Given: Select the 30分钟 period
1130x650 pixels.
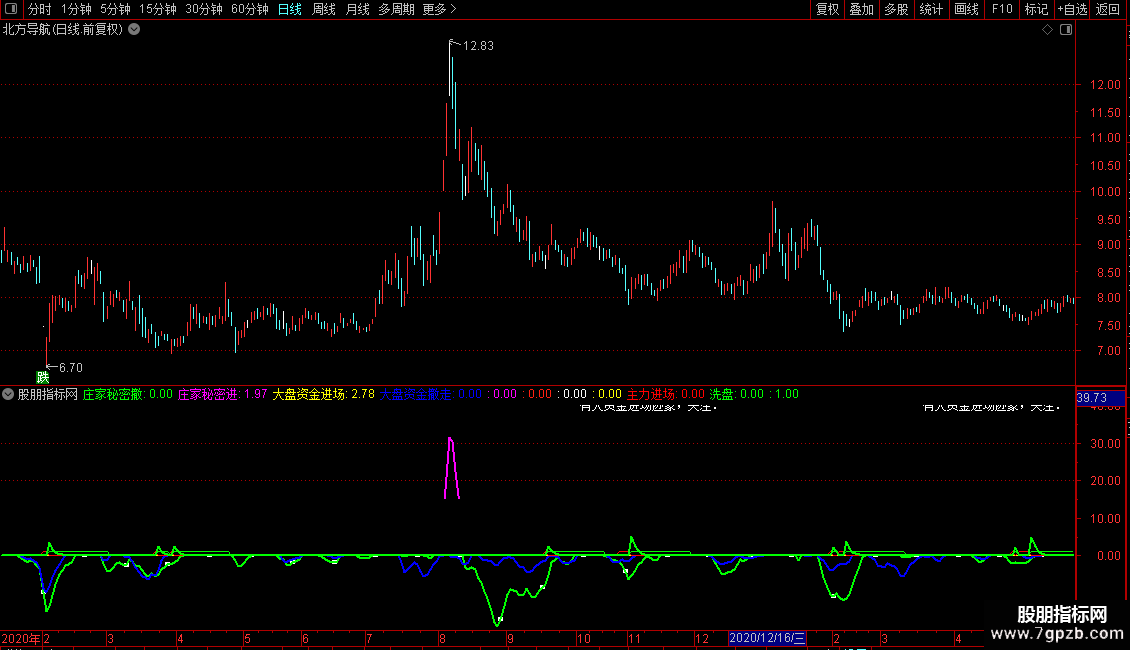Looking at the screenshot, I should (203, 9).
